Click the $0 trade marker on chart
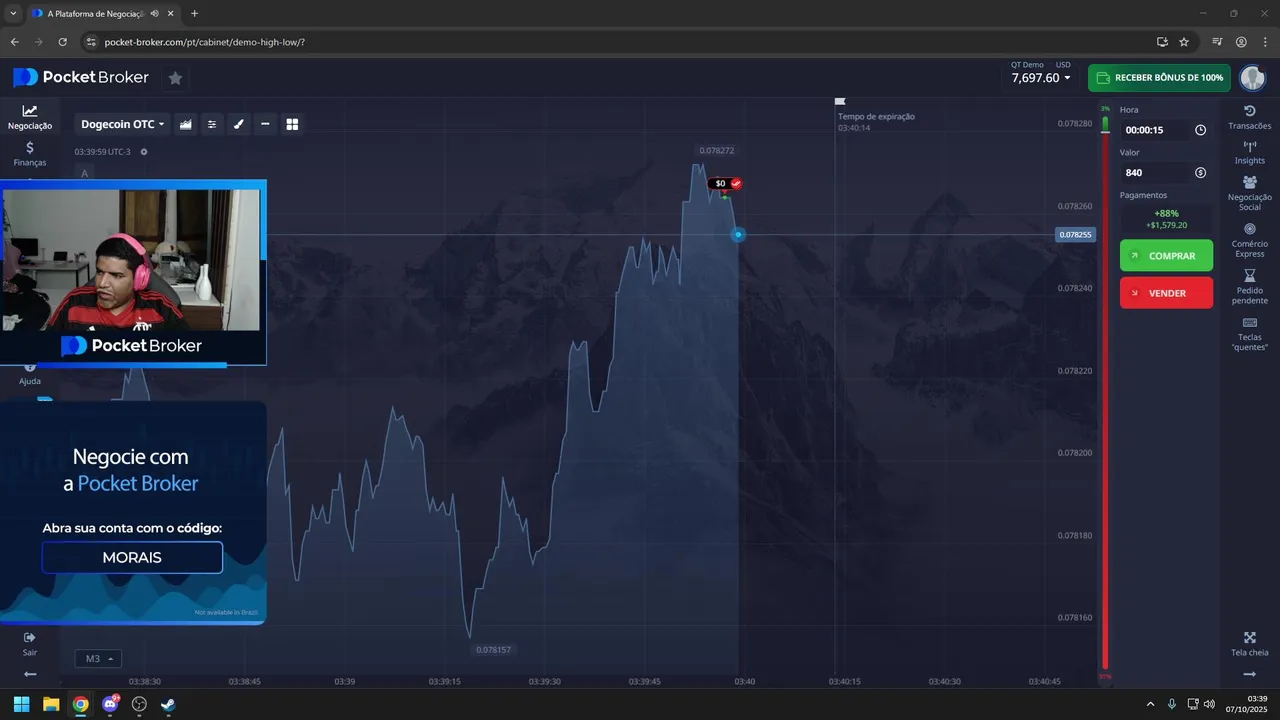 click(725, 183)
